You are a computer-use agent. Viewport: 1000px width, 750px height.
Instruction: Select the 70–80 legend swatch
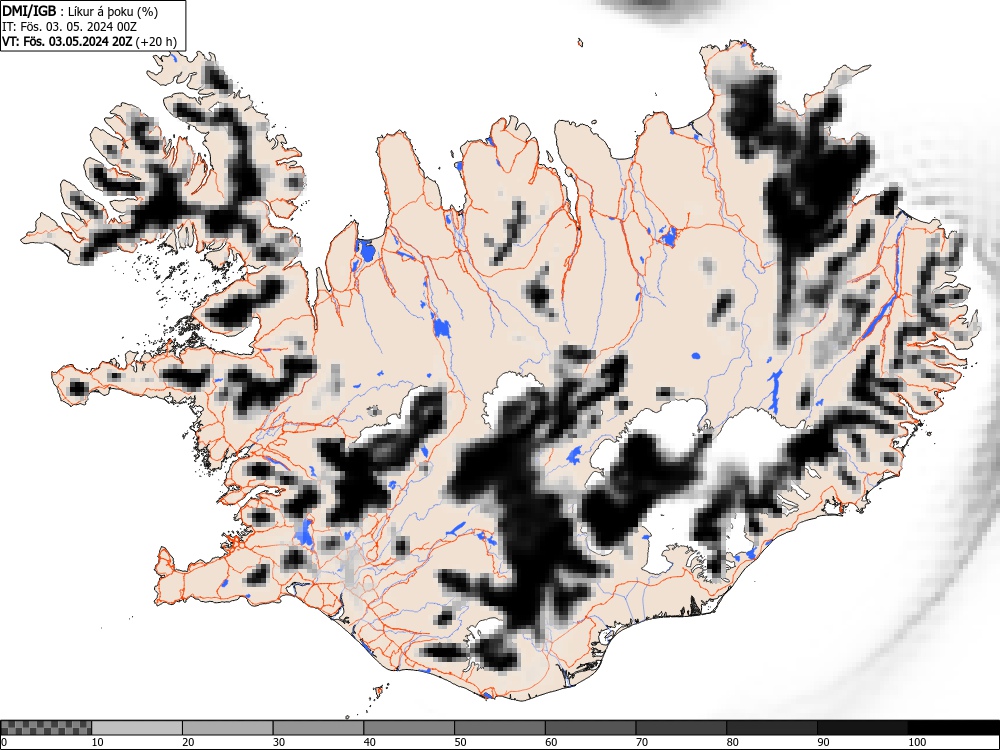coord(680,728)
